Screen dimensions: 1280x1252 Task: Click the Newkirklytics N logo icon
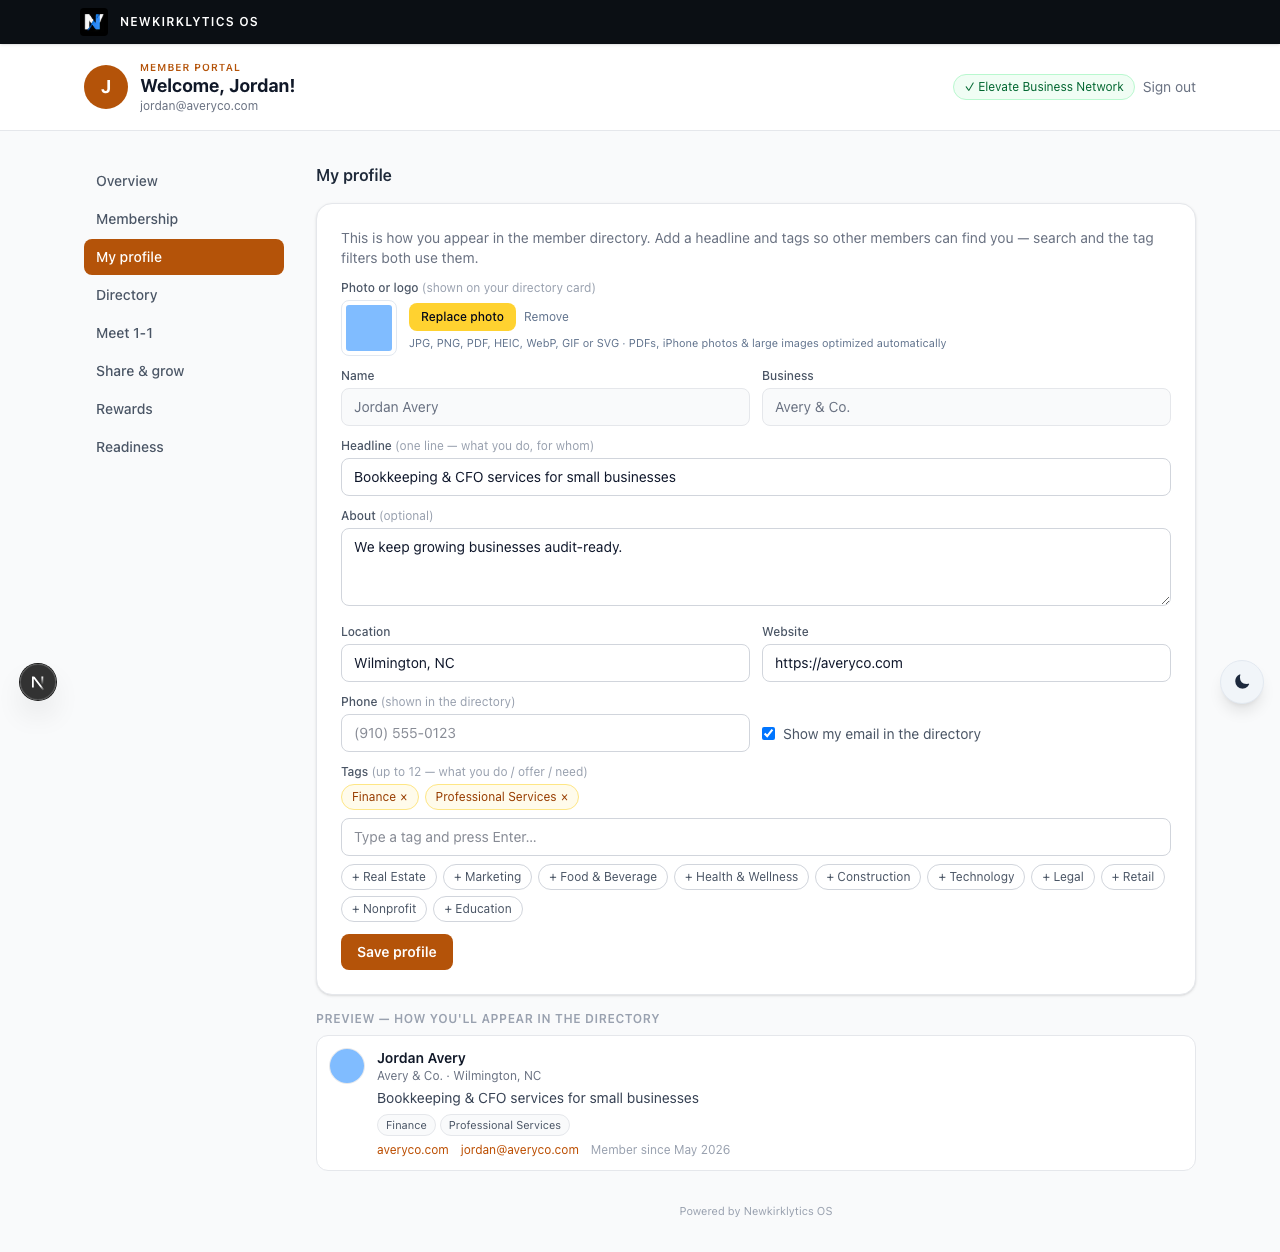coord(94,21)
